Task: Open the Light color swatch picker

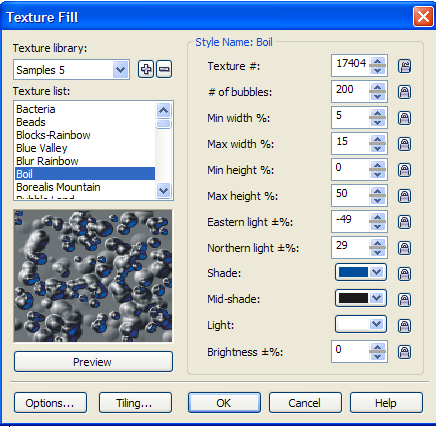Action: [x=361, y=324]
